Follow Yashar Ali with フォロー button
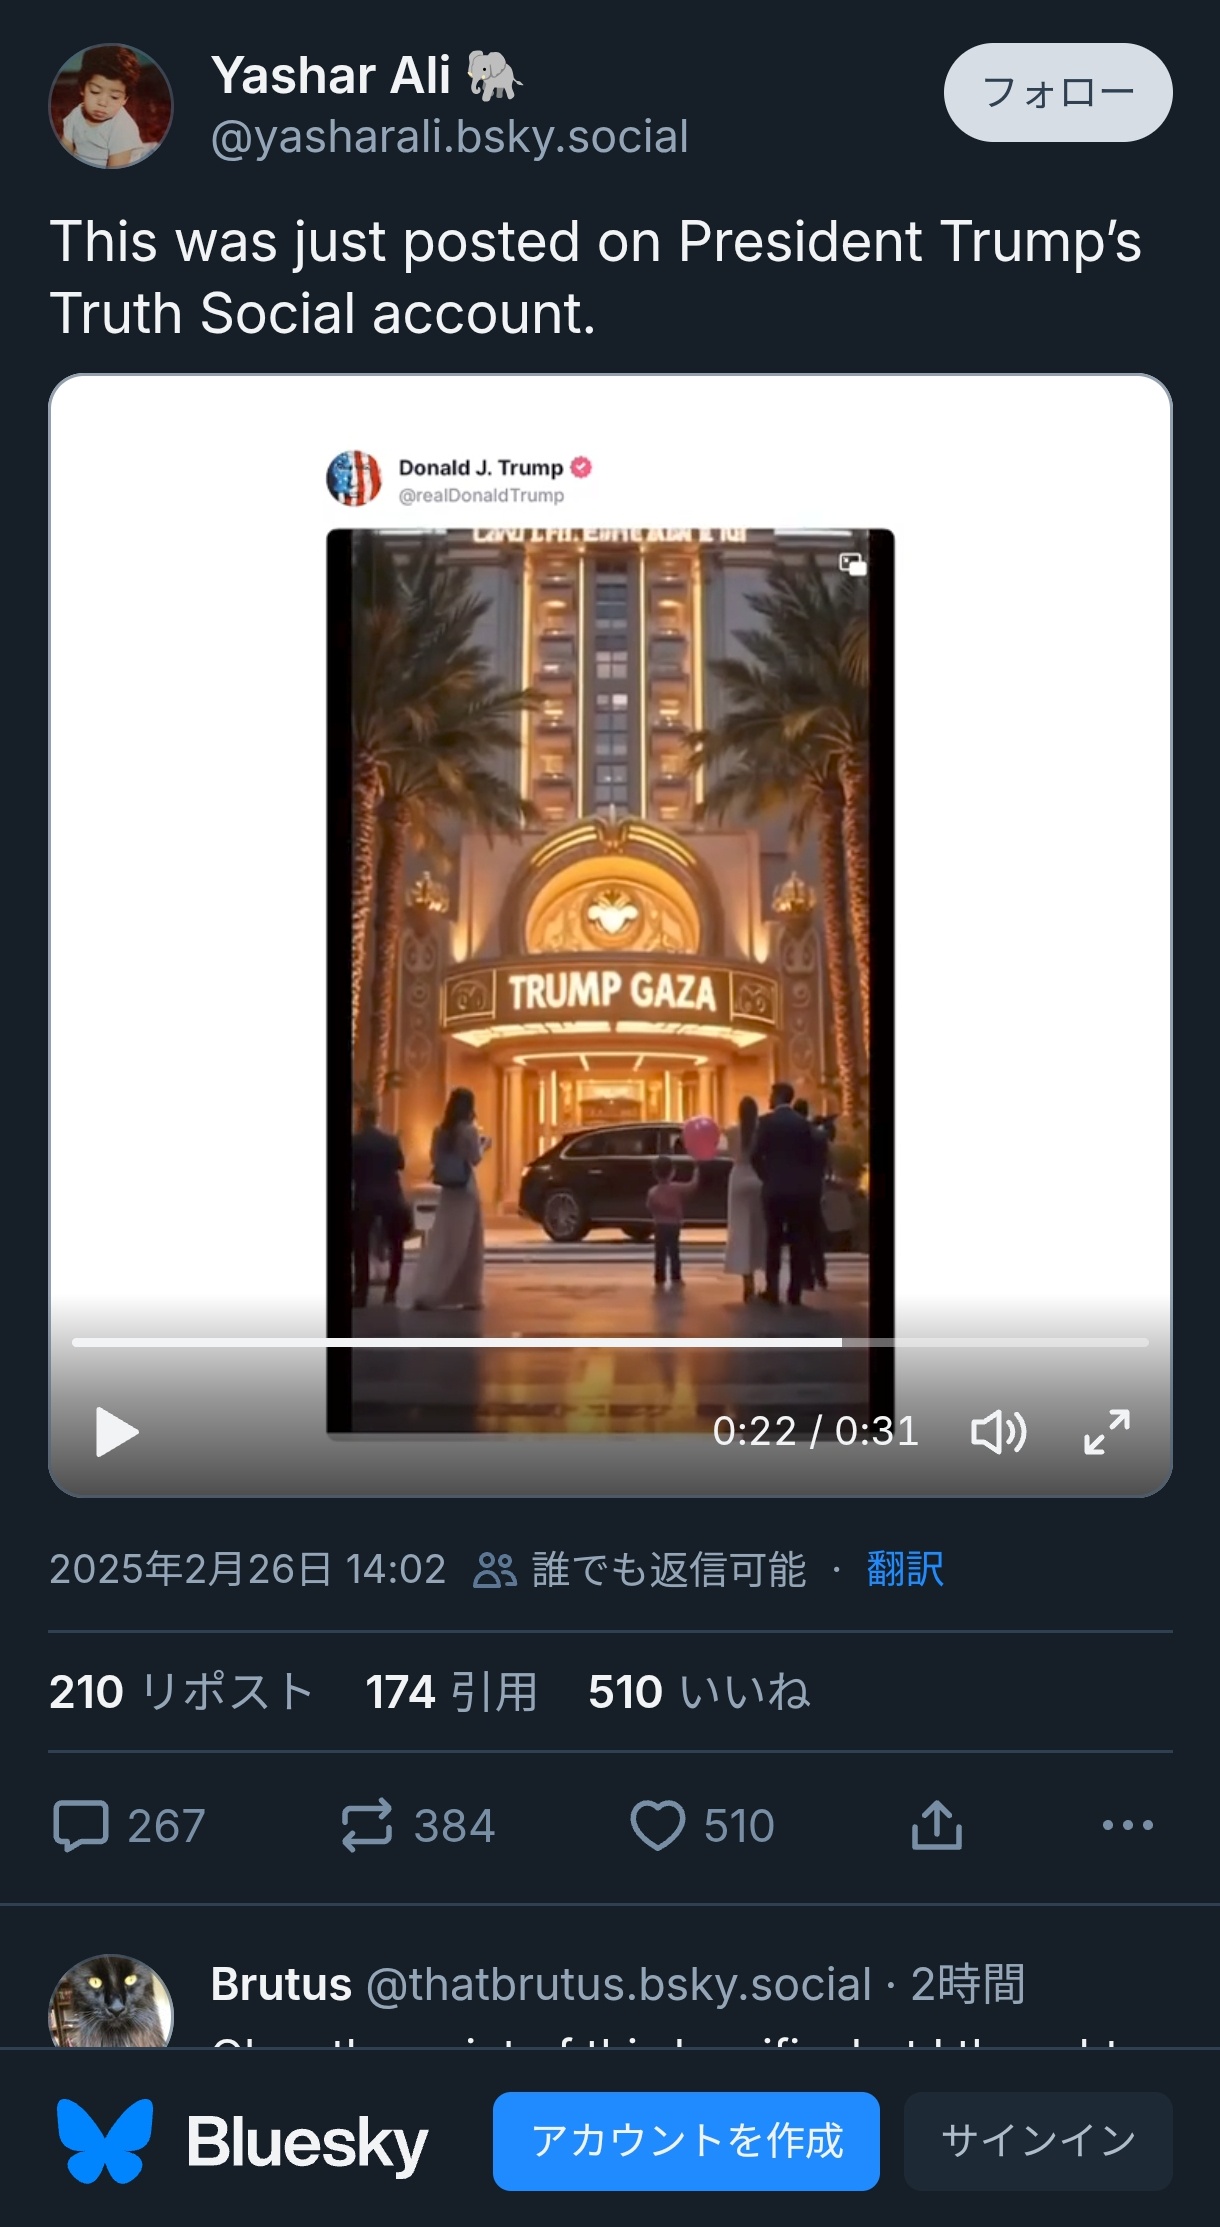 (1058, 92)
